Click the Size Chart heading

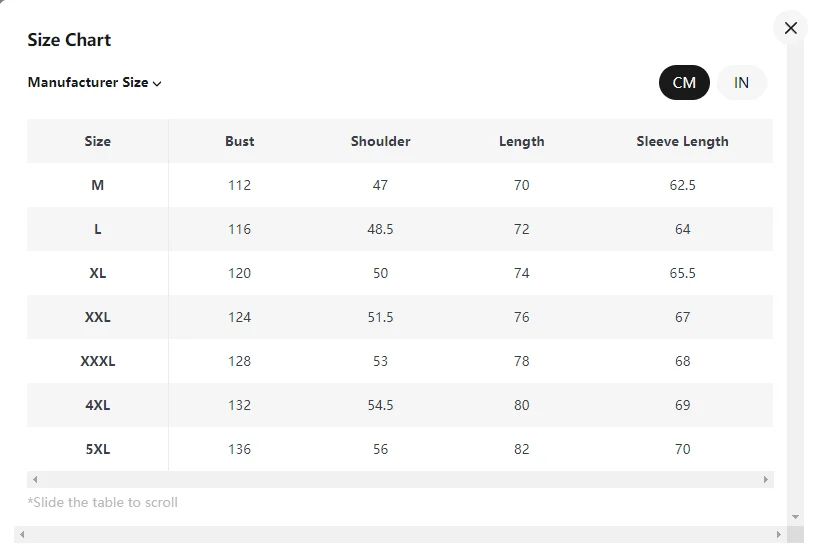click(69, 40)
